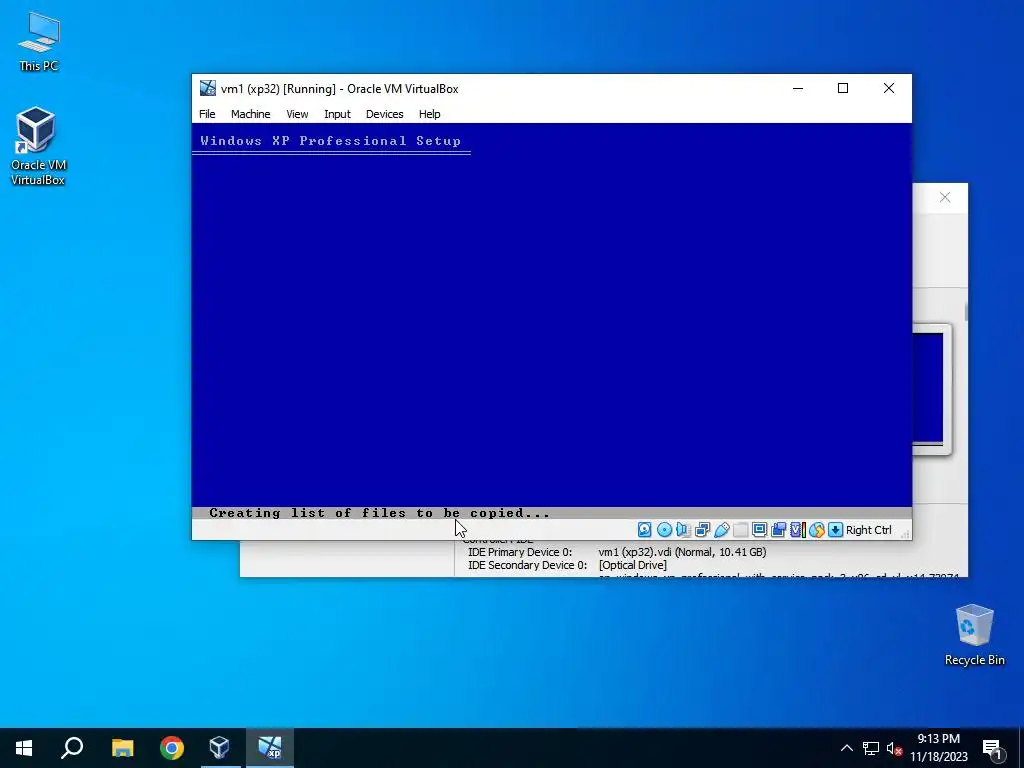Click the '[Optical Drive]' value
This screenshot has height=768, width=1024.
[x=632, y=565]
